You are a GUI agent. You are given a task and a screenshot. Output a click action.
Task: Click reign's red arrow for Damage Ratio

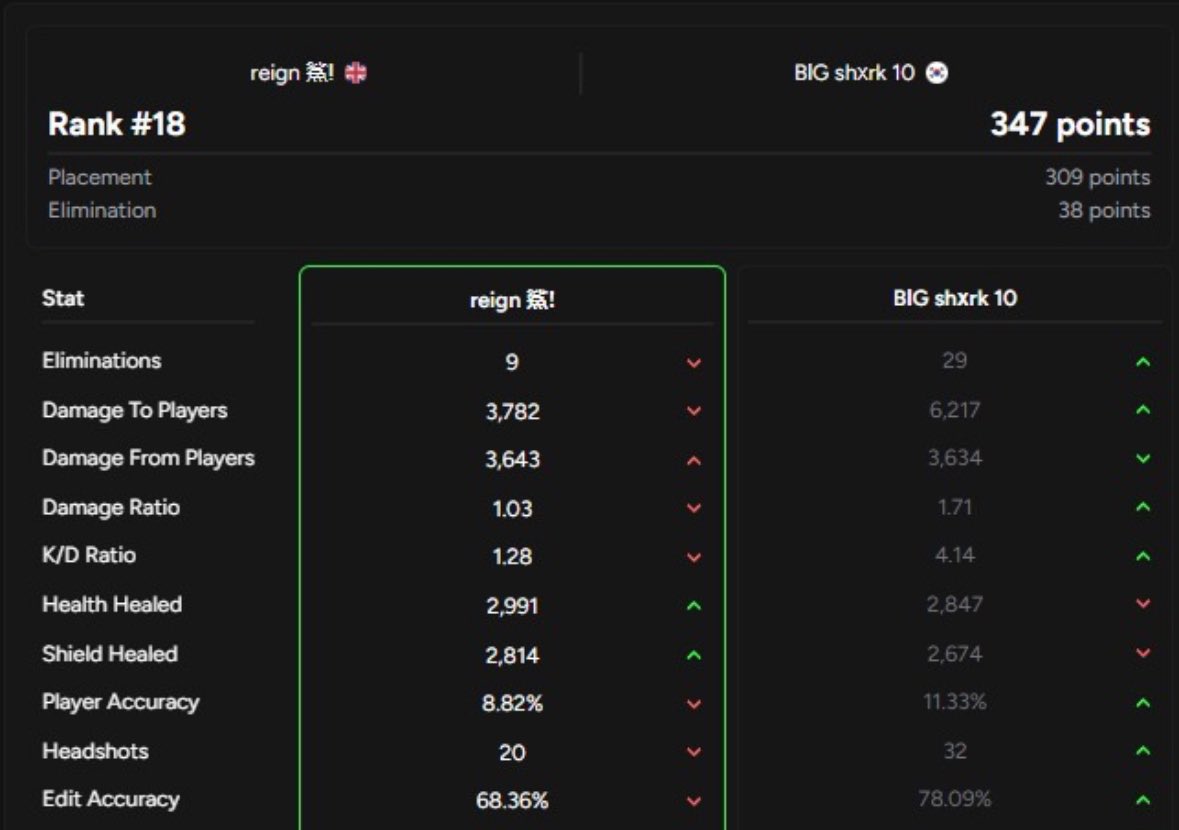(694, 508)
